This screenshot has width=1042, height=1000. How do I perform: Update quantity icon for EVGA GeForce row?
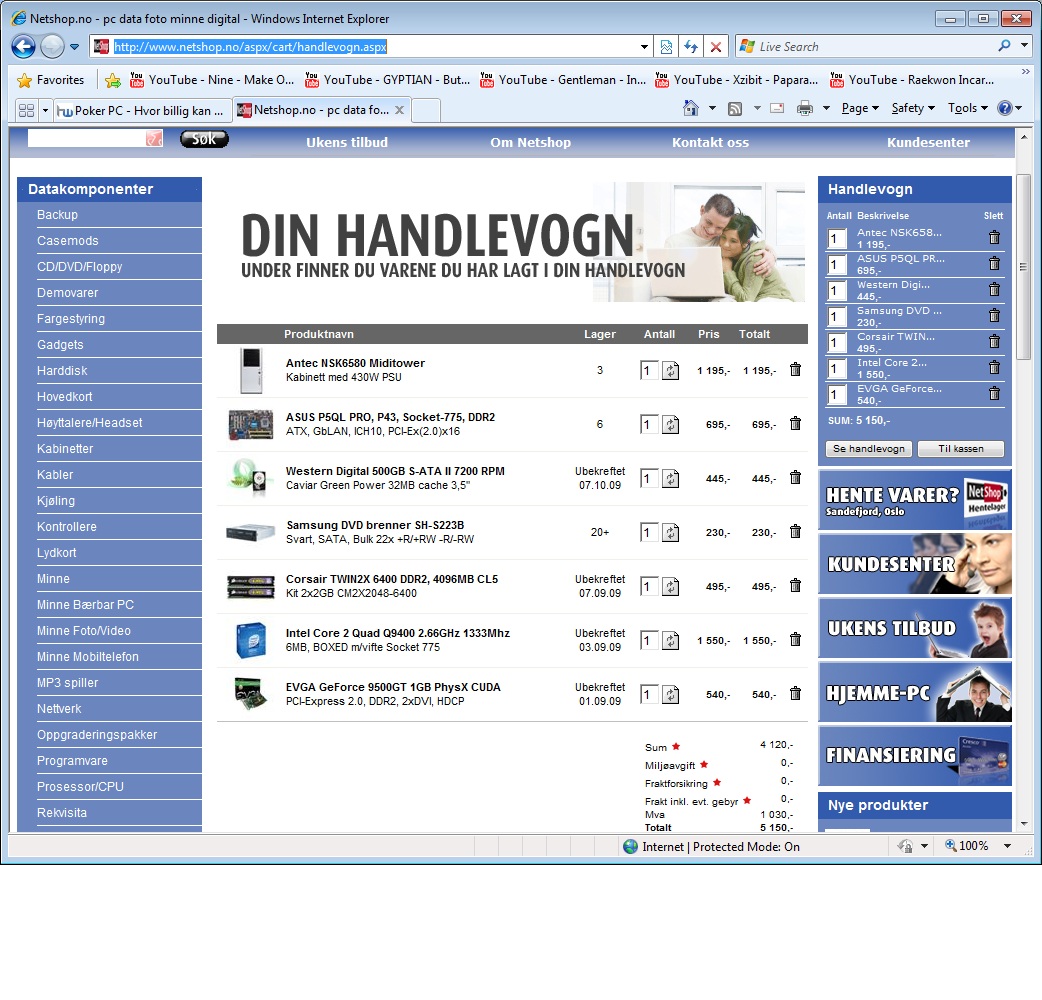point(671,694)
